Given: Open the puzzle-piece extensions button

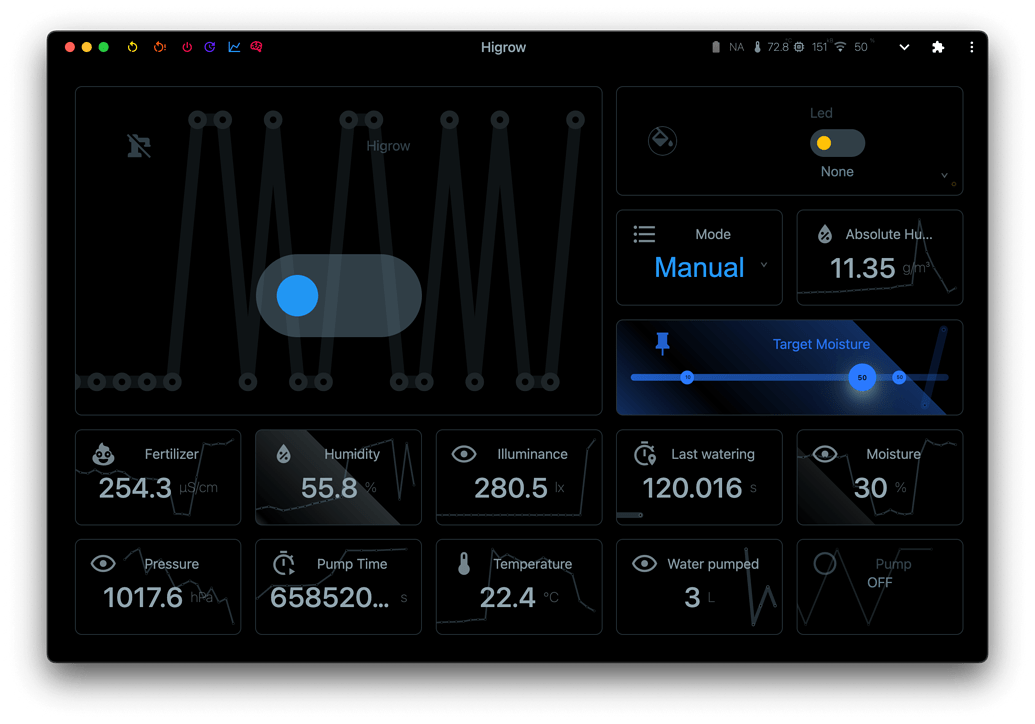Looking at the screenshot, I should (x=938, y=47).
